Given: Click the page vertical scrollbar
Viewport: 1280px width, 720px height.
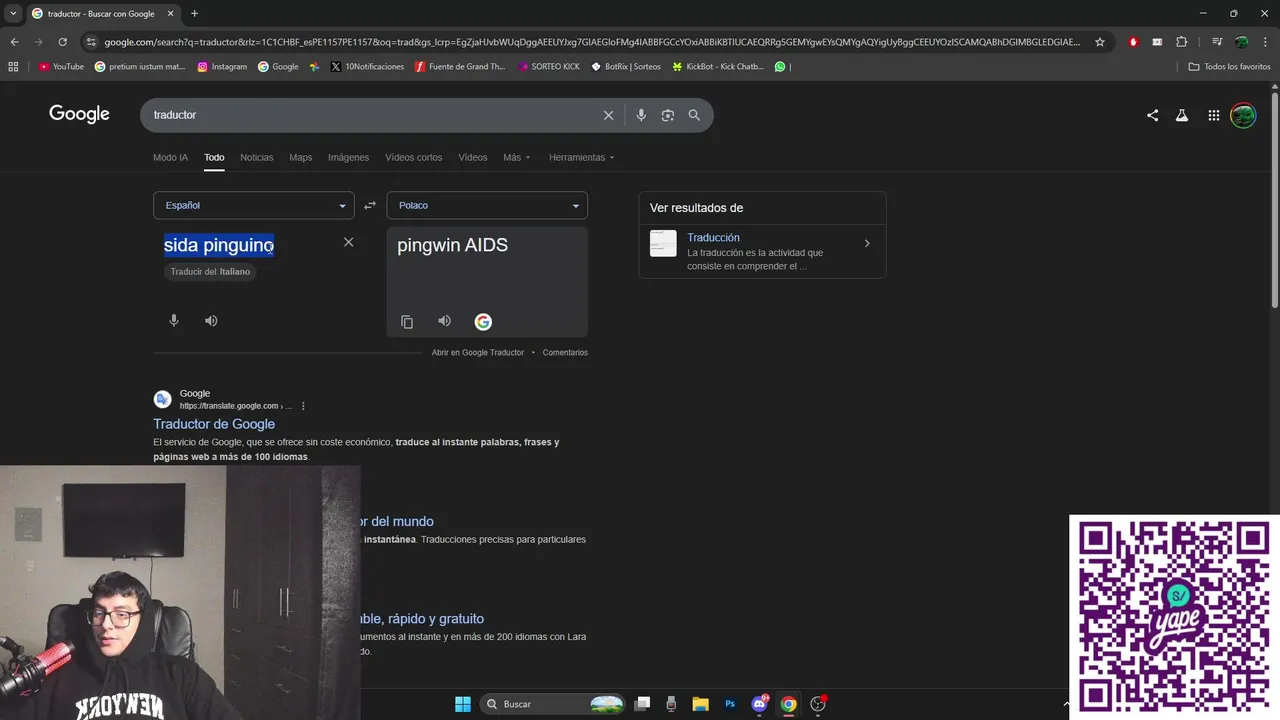Looking at the screenshot, I should pyautogui.click(x=1274, y=200).
